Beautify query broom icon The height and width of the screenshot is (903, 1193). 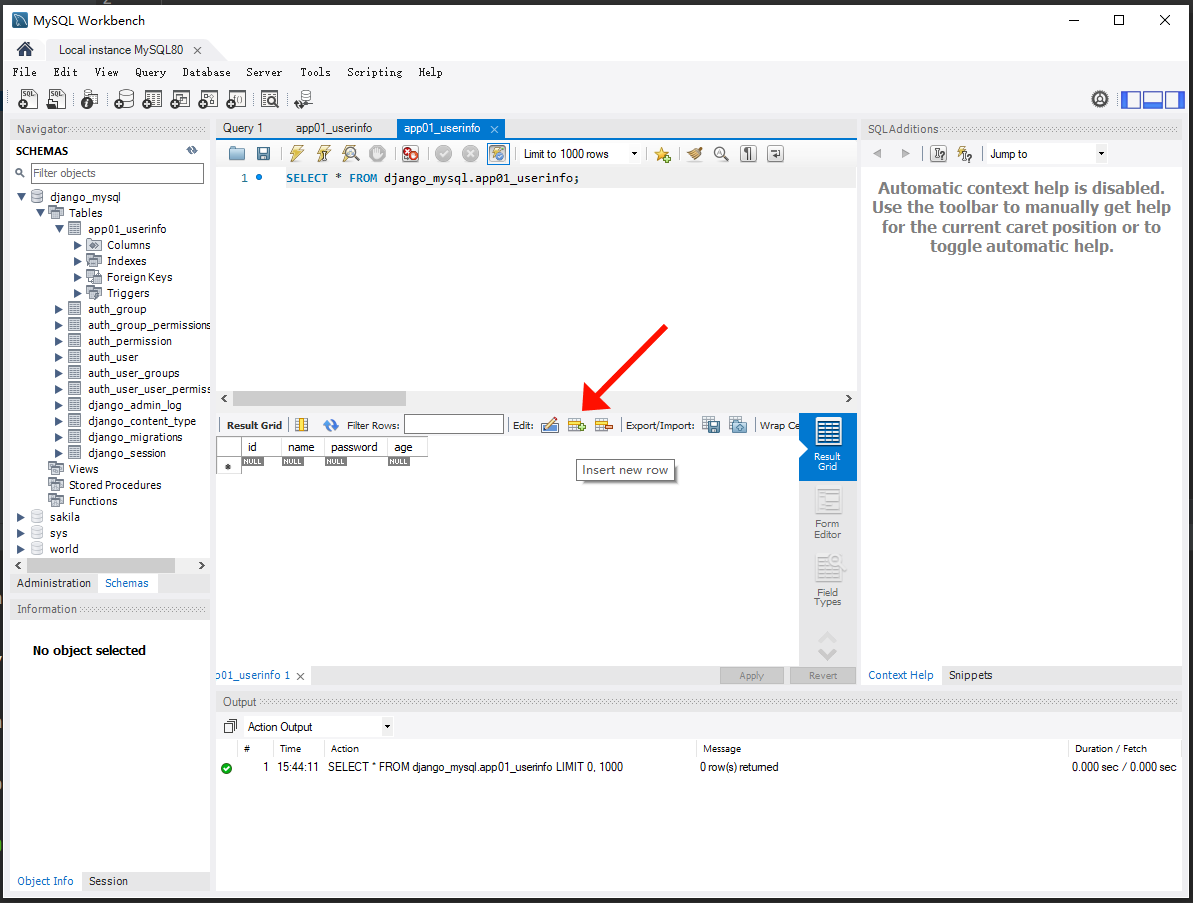coord(695,154)
